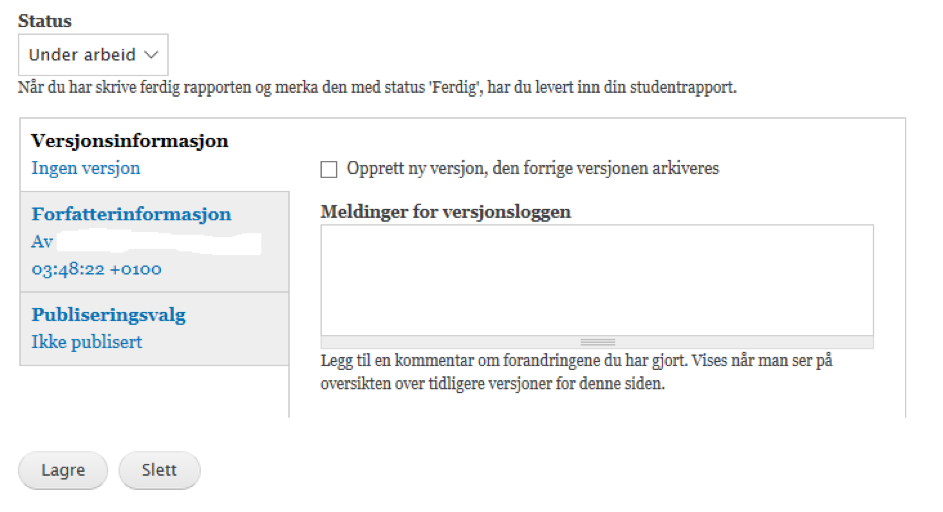Click the "Status" field label
The width and height of the screenshot is (943, 512).
click(45, 20)
